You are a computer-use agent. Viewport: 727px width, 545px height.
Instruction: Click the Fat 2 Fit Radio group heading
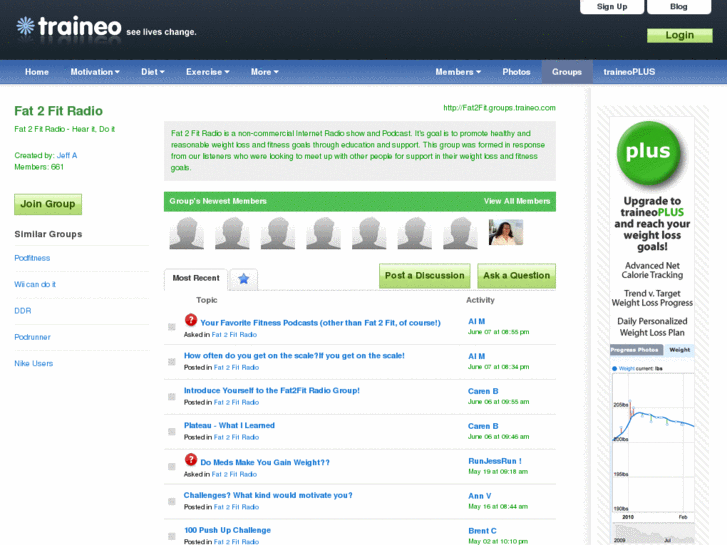click(x=58, y=111)
